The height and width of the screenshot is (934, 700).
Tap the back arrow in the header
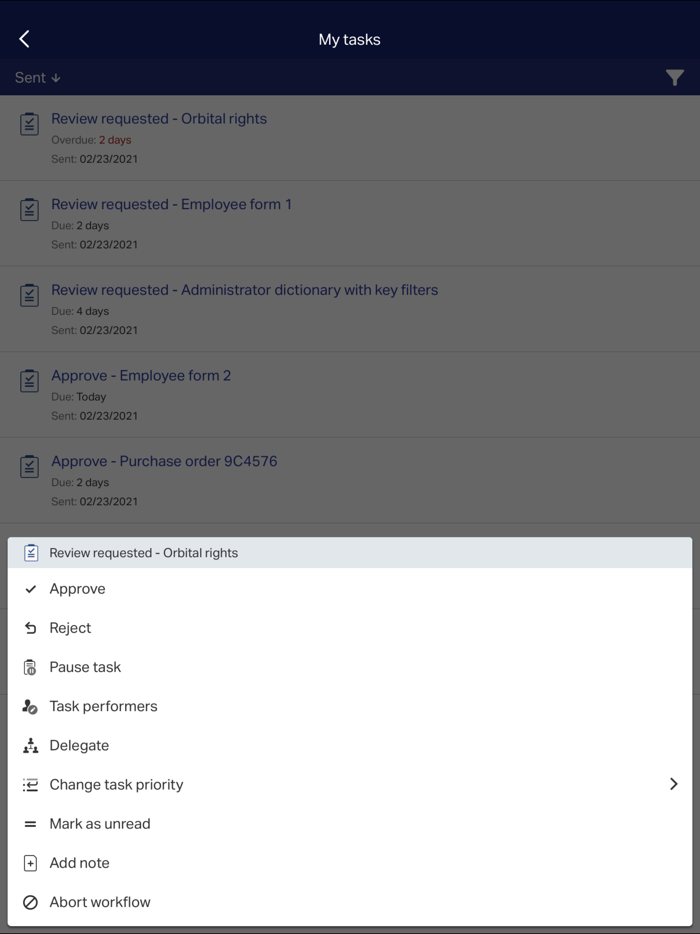[x=23, y=38]
